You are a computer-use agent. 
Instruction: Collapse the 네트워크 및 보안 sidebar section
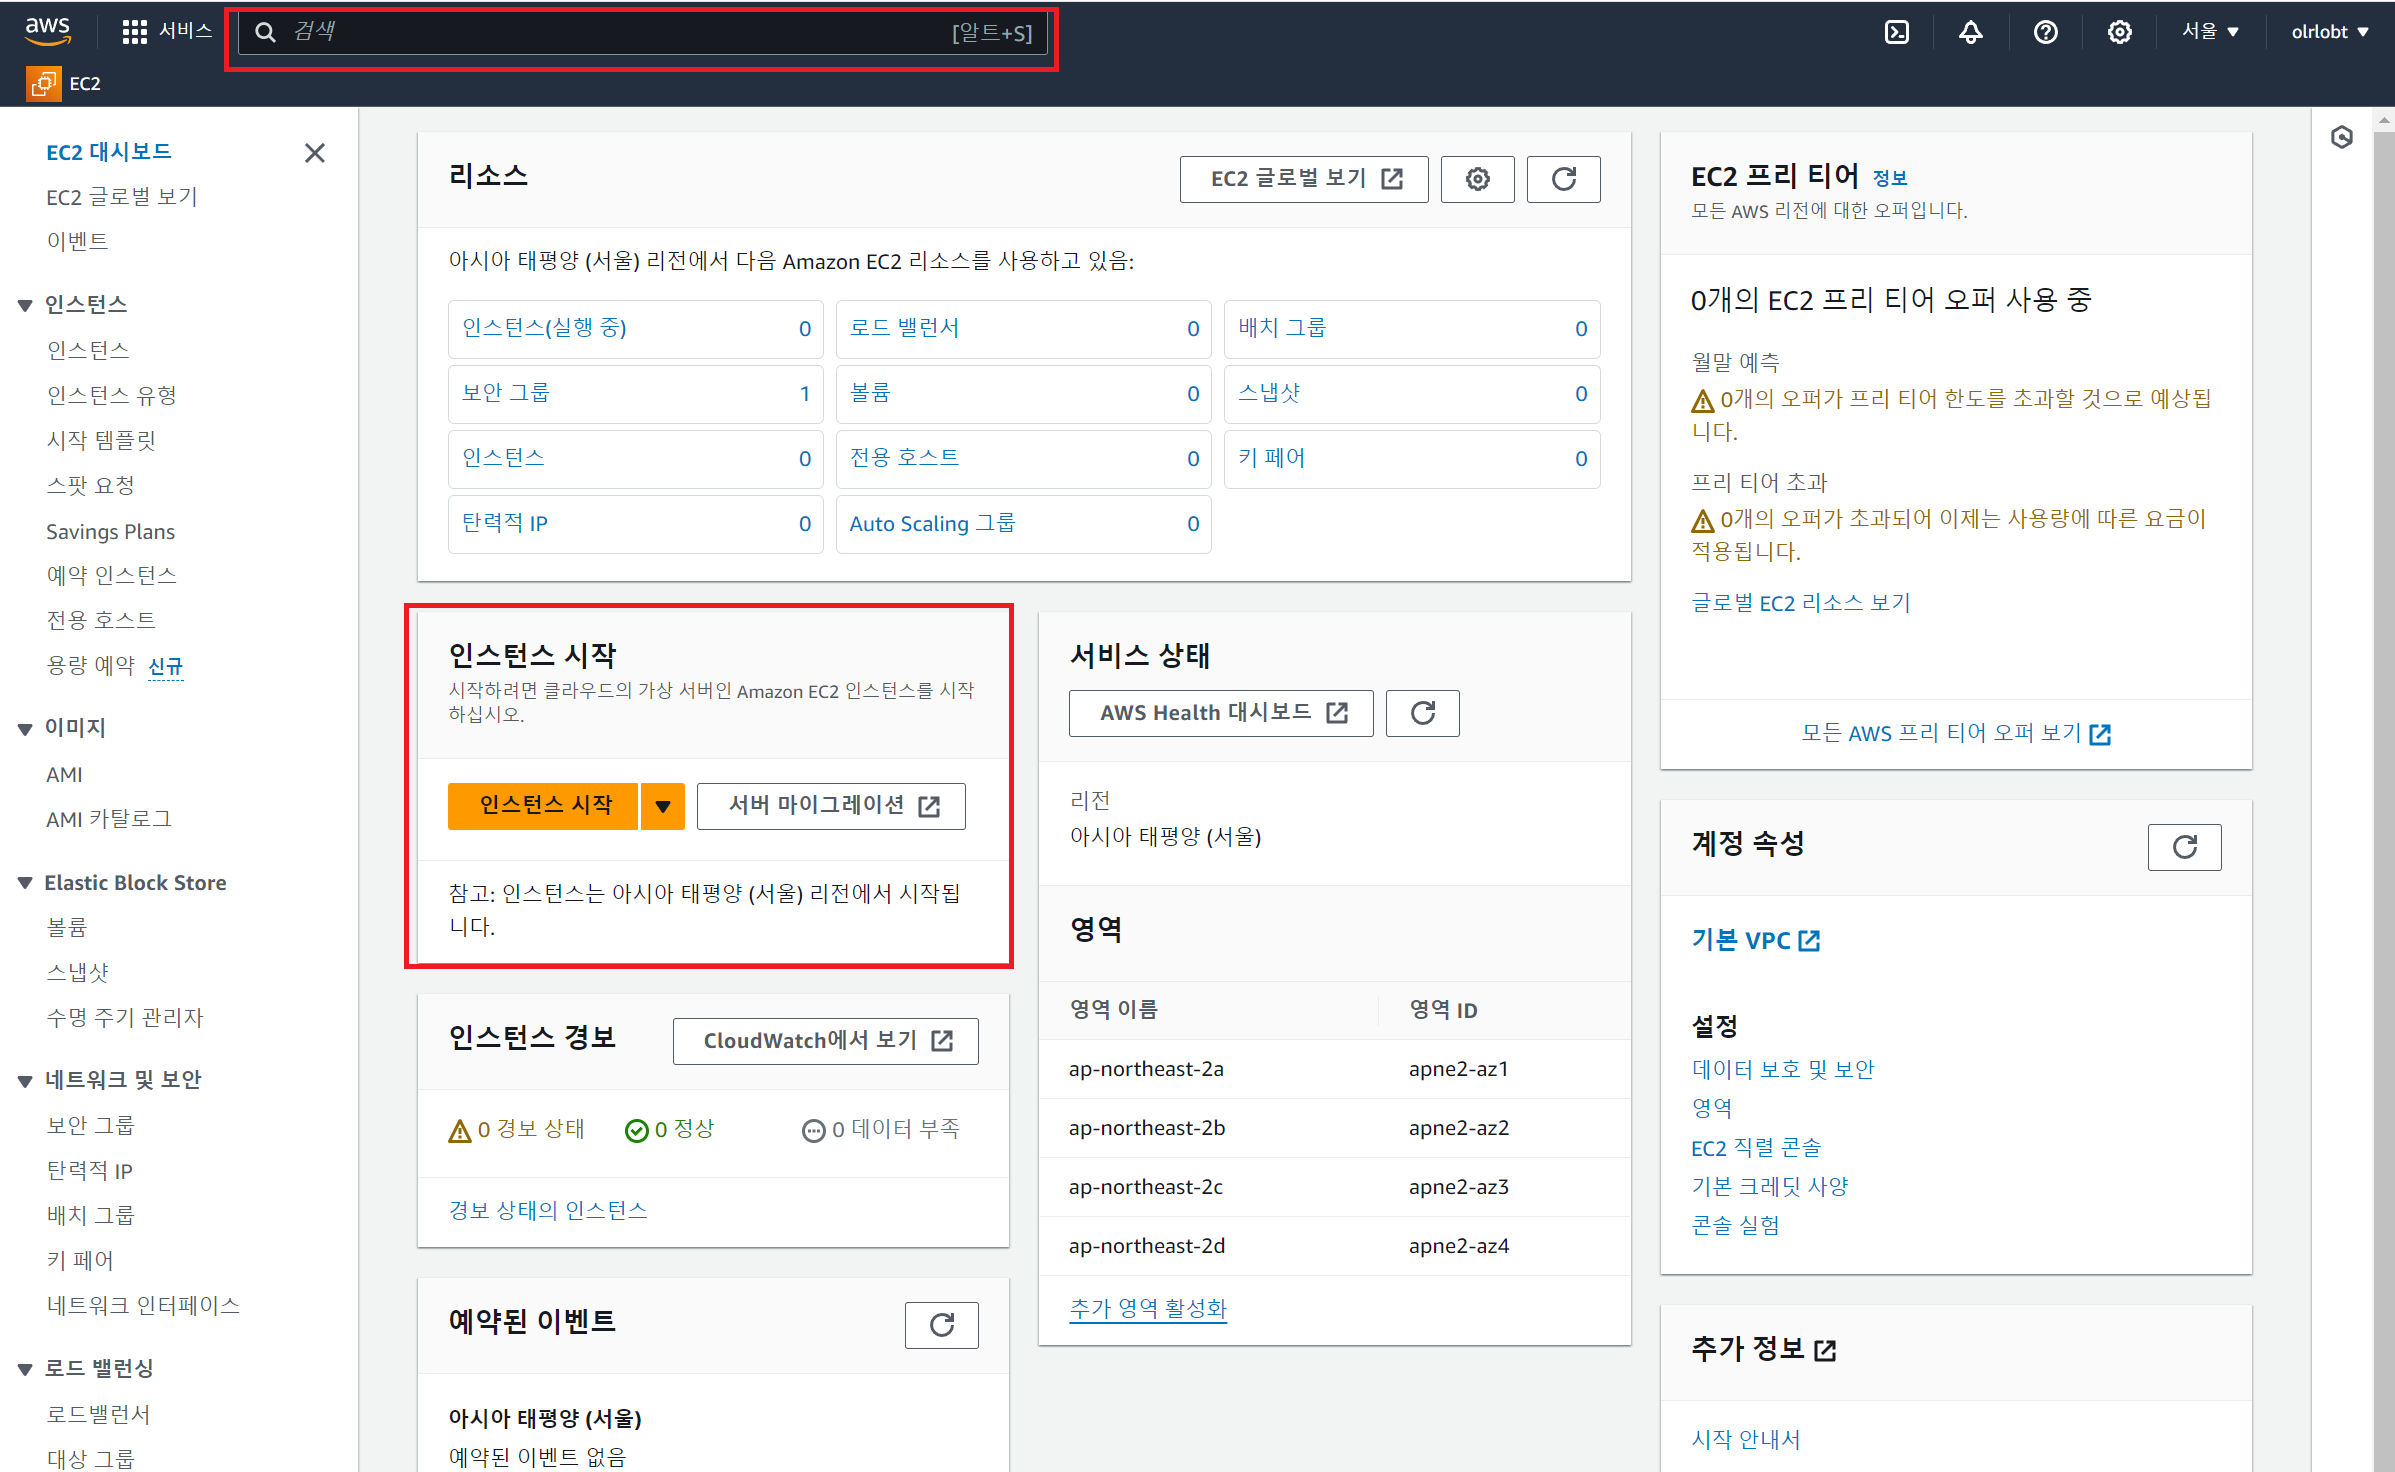click(x=25, y=1080)
